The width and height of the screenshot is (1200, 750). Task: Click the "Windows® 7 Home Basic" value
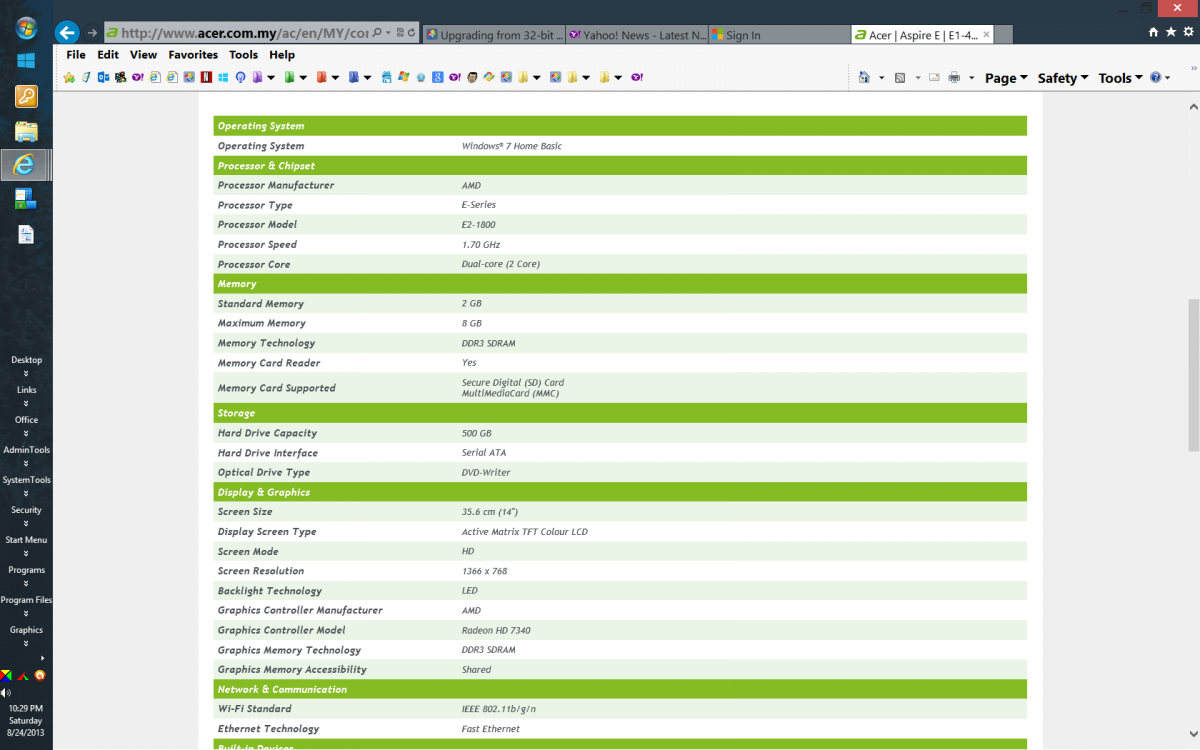(512, 146)
